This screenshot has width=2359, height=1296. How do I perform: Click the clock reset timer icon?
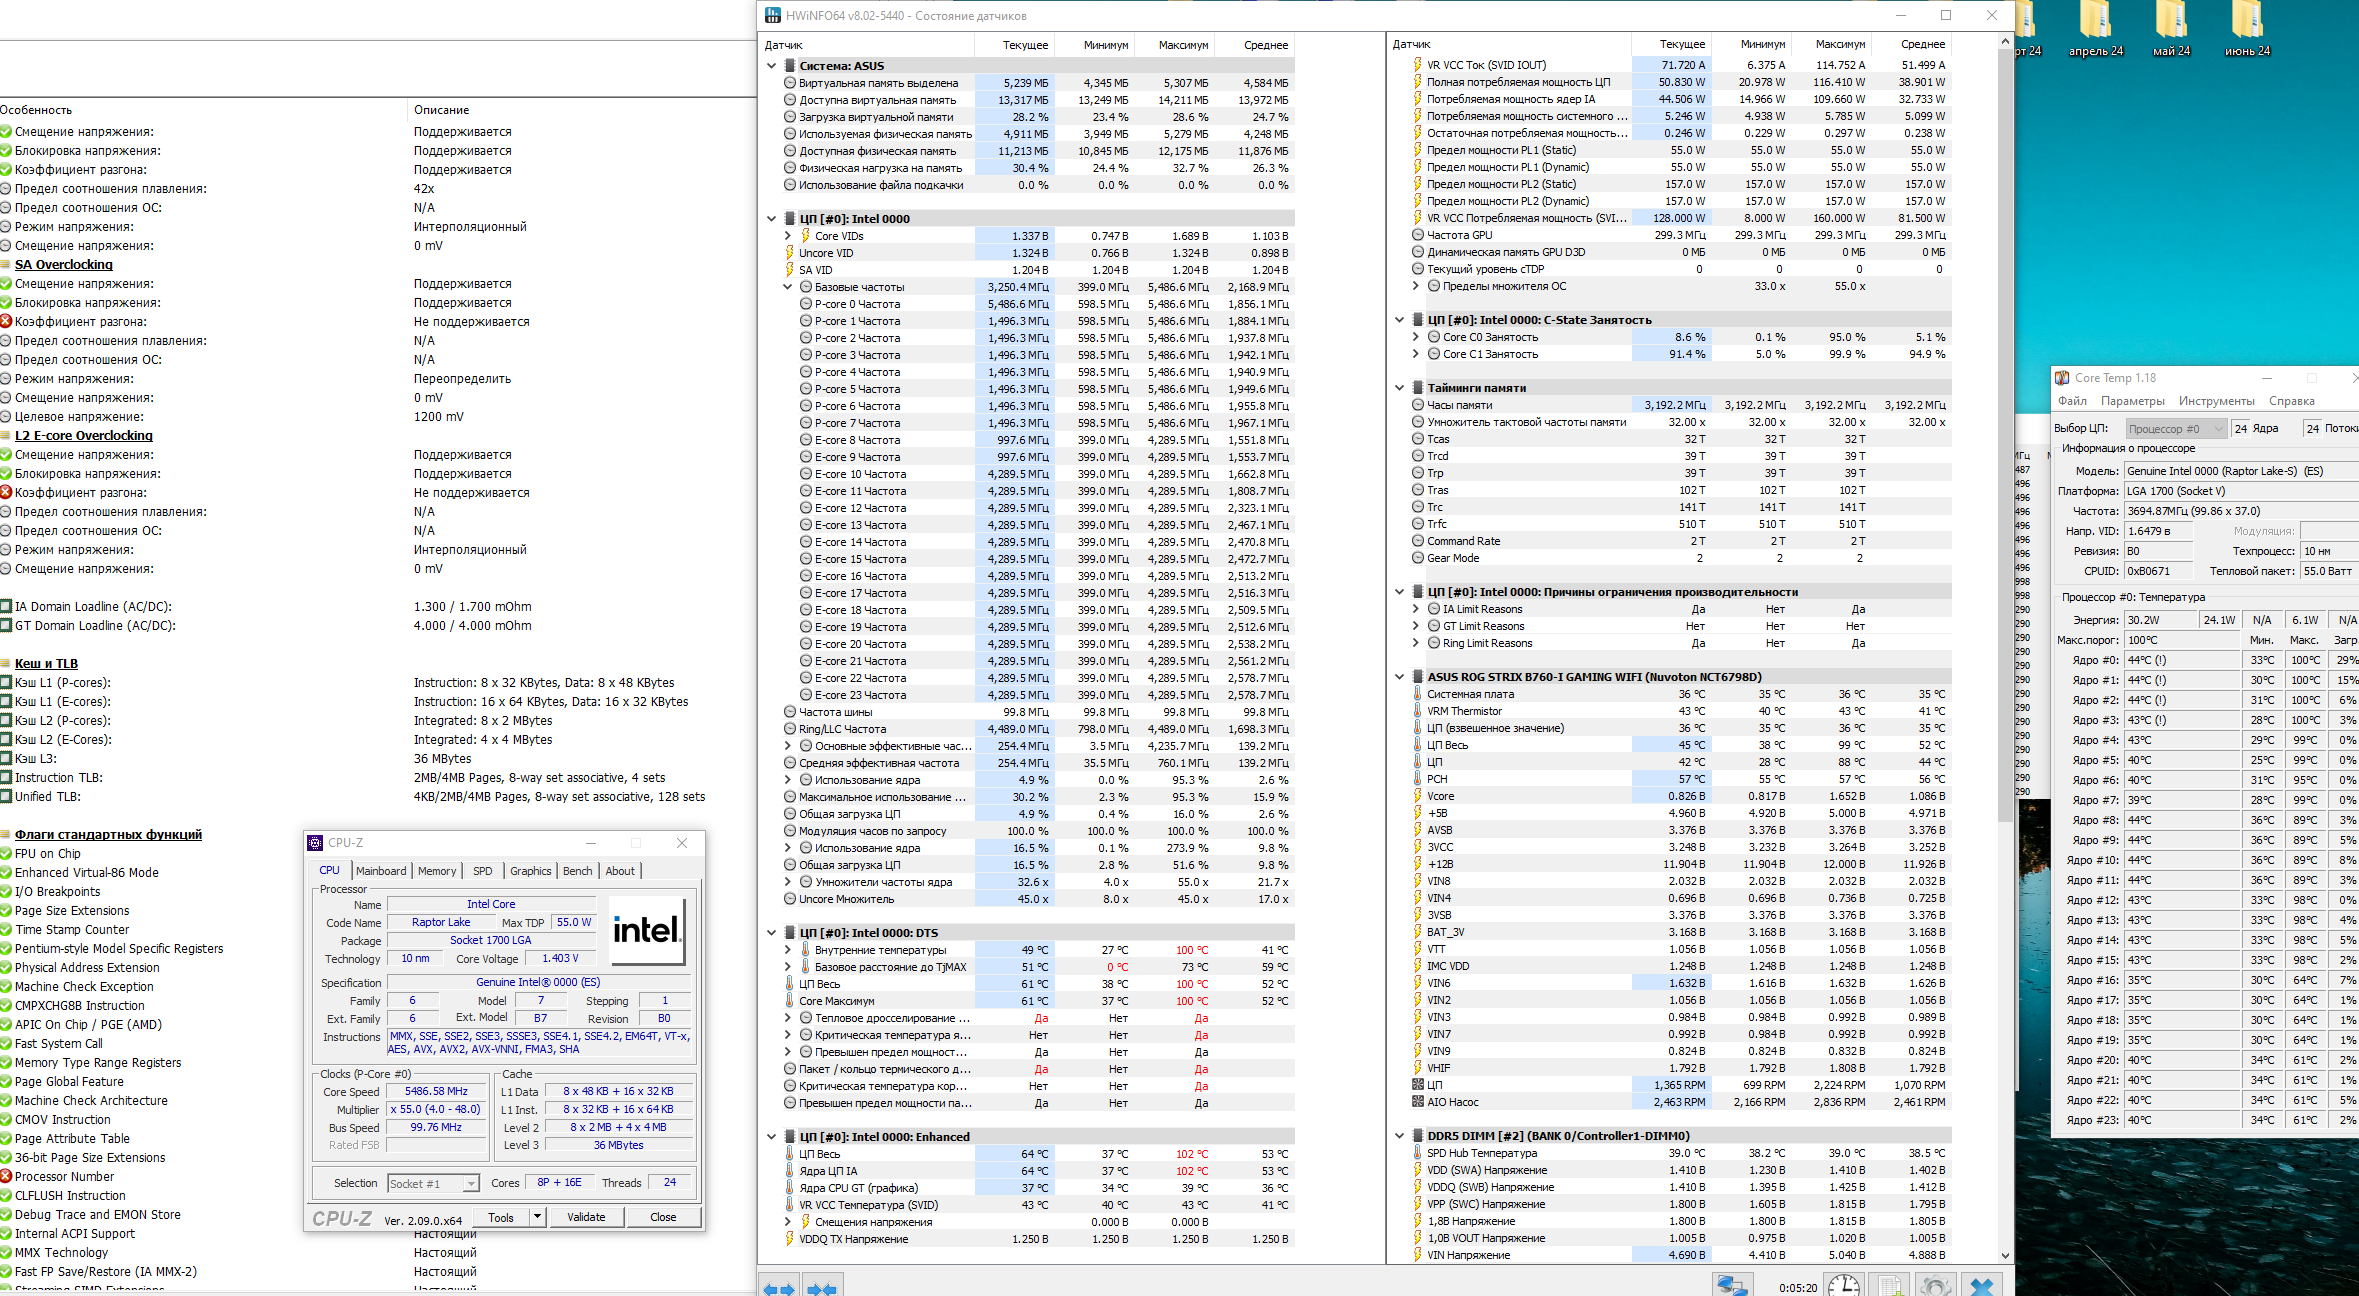click(1844, 1286)
